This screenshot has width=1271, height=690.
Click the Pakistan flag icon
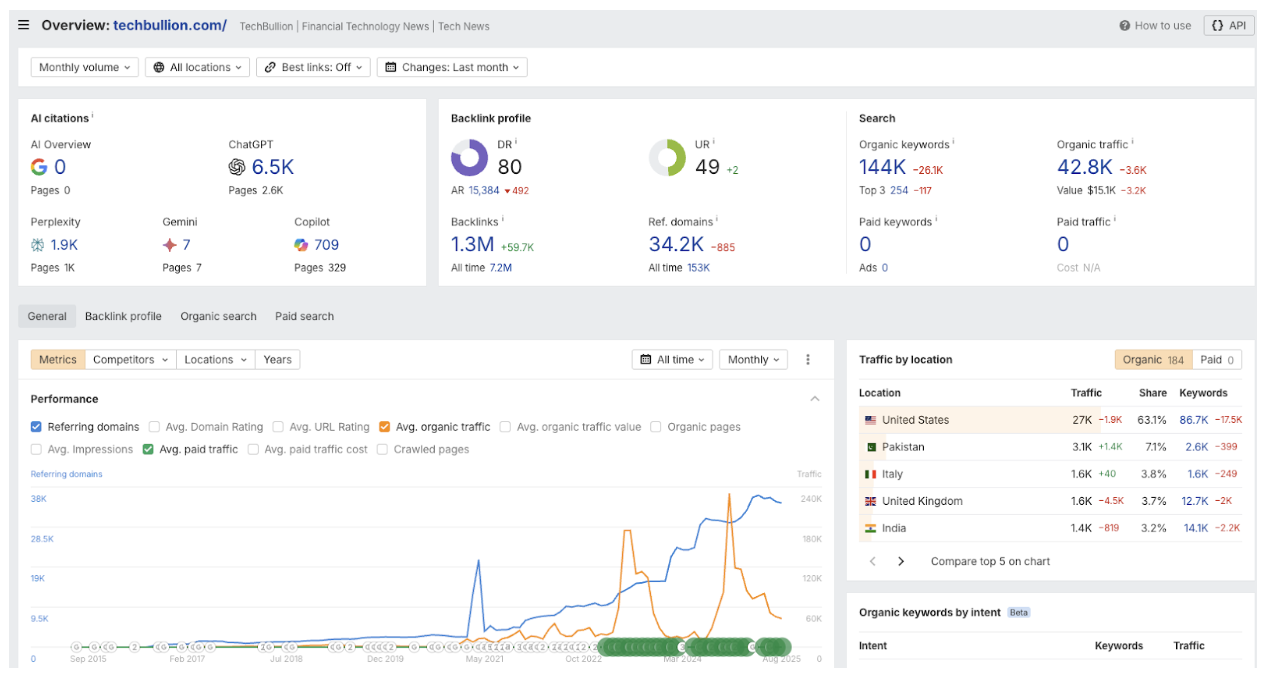click(x=870, y=447)
